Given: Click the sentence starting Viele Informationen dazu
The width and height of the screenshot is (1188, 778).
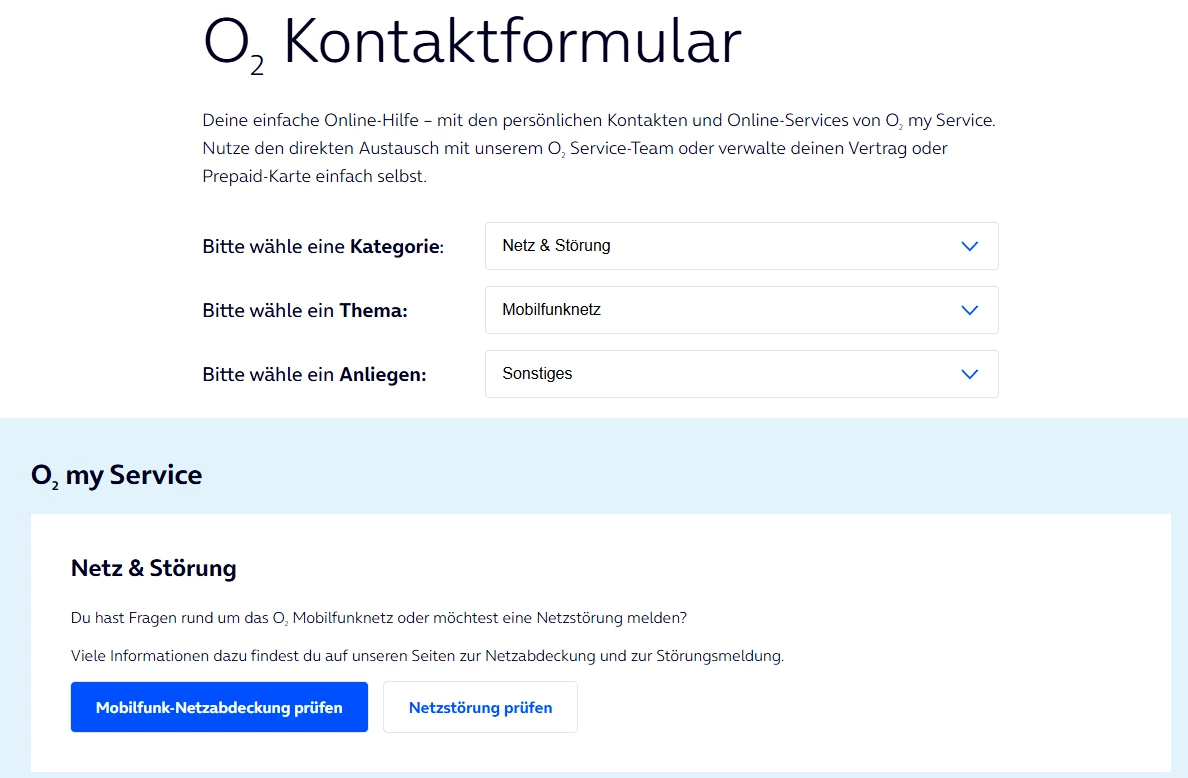Looking at the screenshot, I should coord(427,656).
